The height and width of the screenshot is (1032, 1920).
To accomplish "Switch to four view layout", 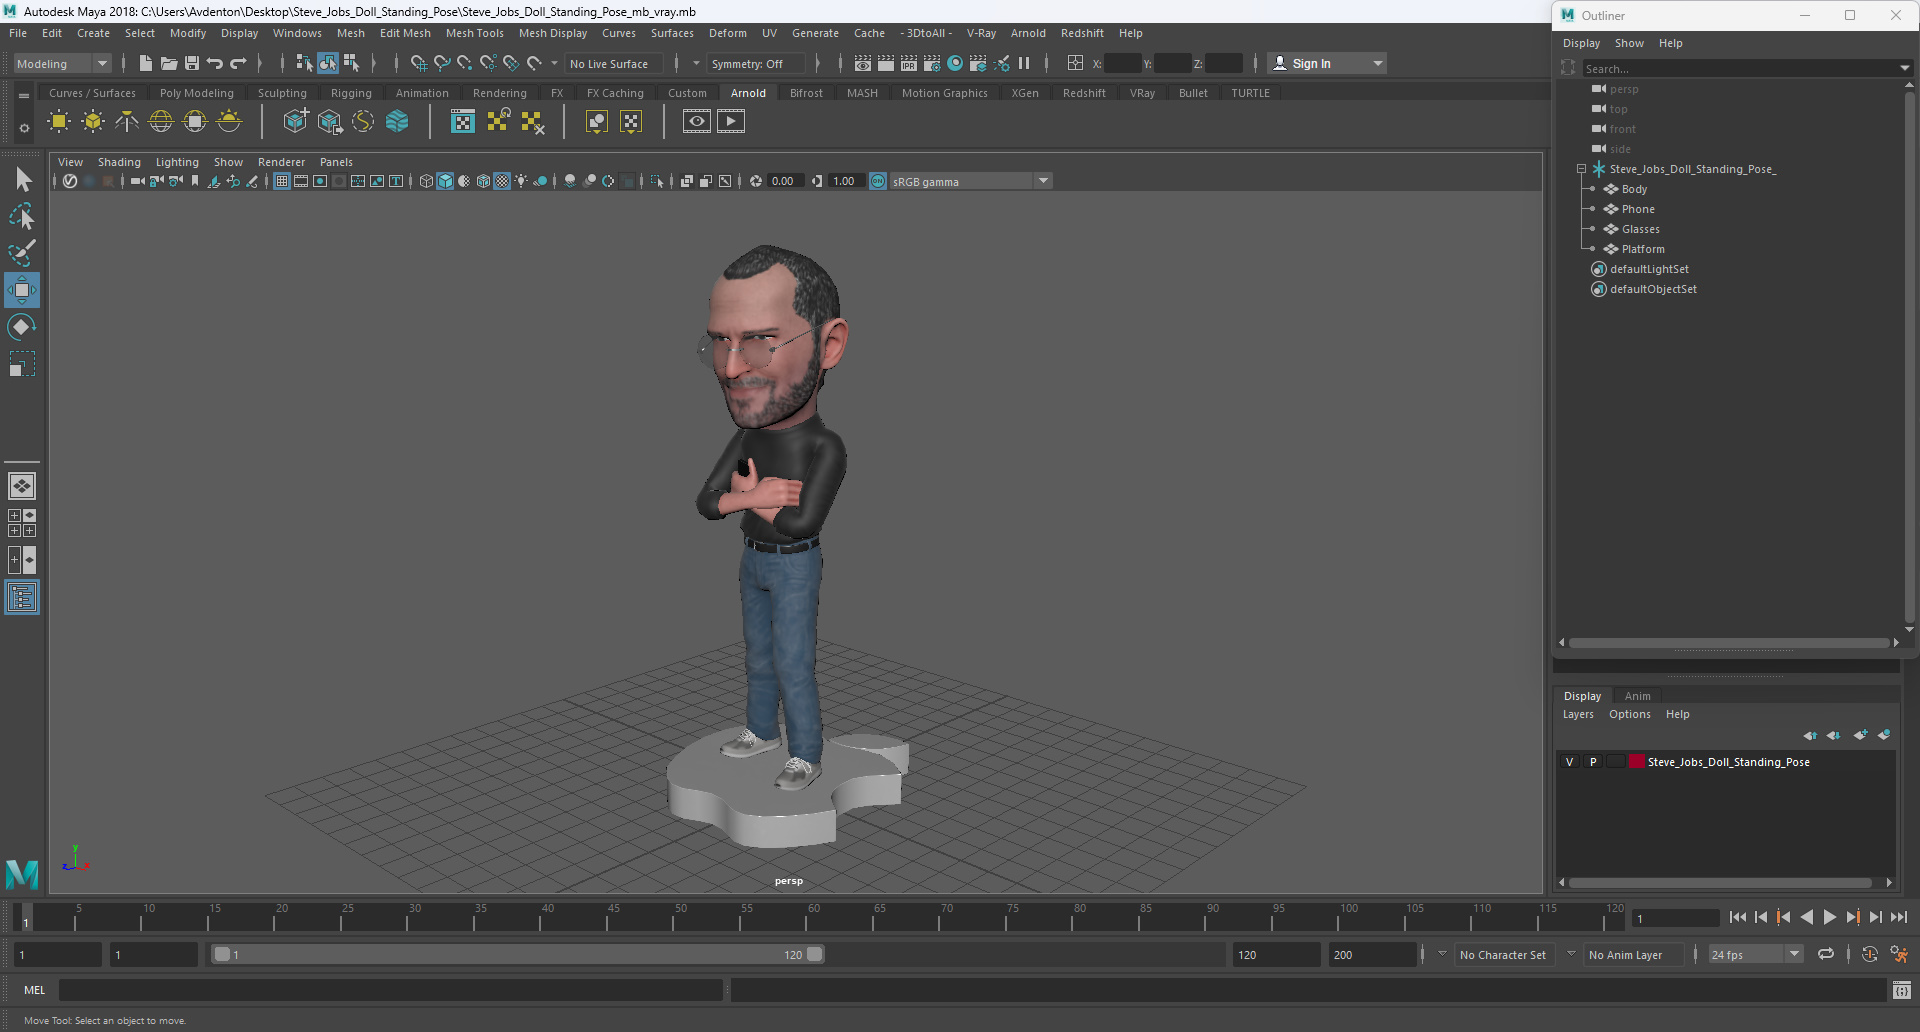I will coord(22,523).
